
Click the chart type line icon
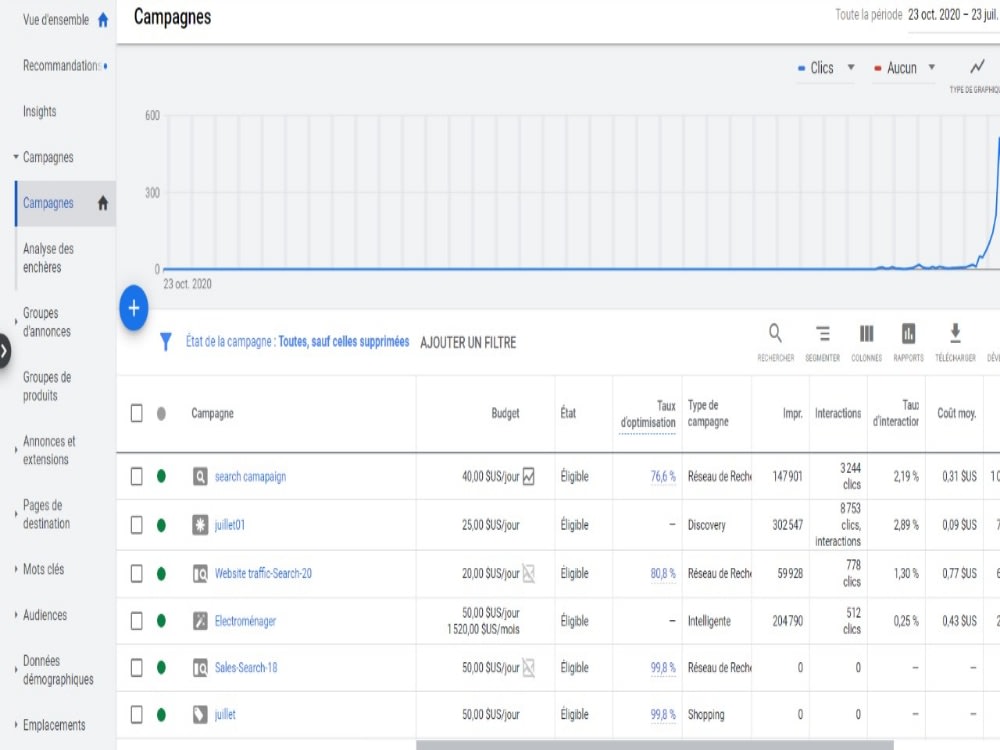click(x=977, y=67)
